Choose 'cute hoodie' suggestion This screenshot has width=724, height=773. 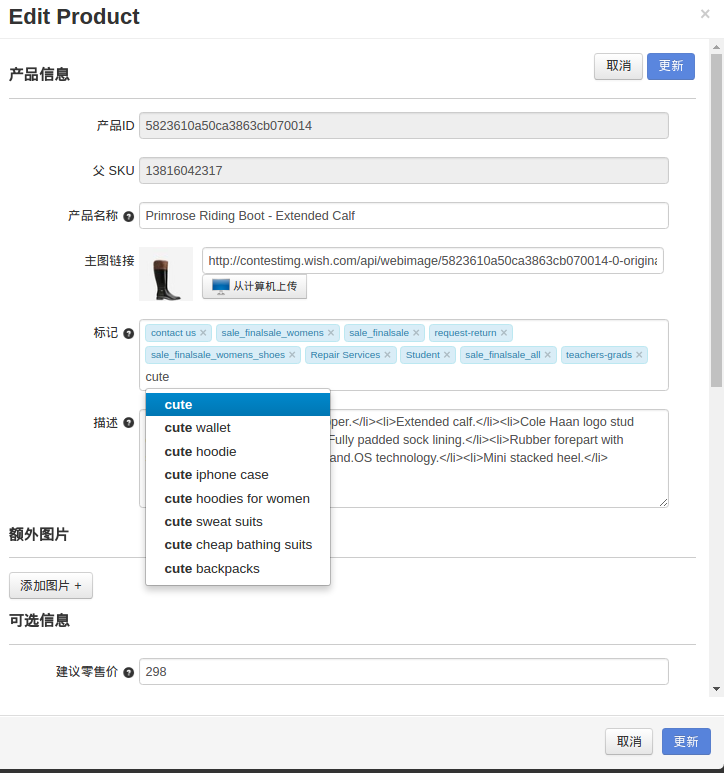[x=200, y=451]
